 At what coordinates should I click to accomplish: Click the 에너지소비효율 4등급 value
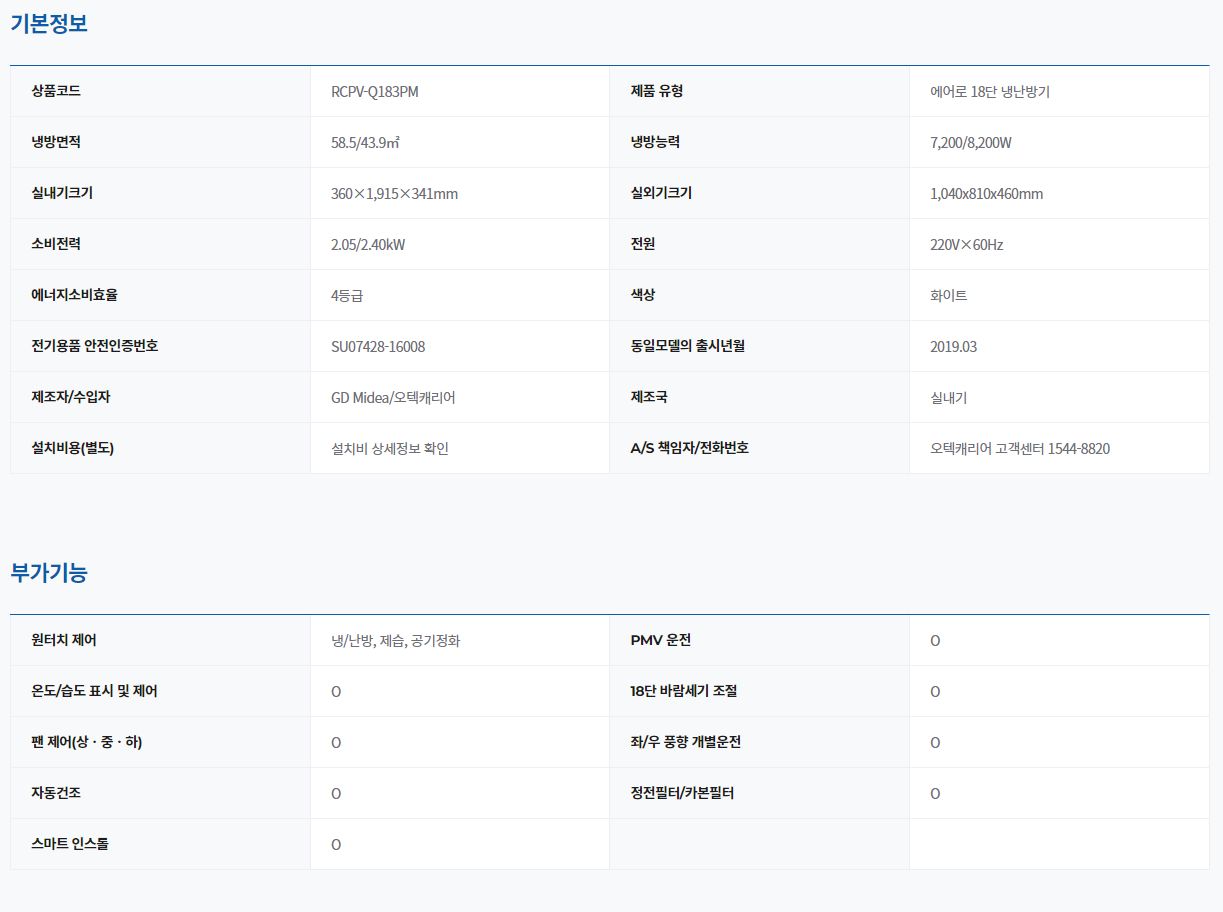(x=354, y=296)
